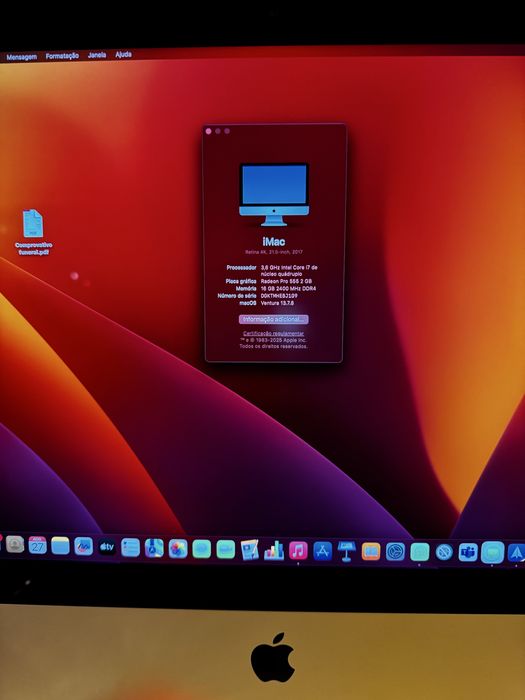Launch the Notes app from the Dock

pyautogui.click(x=60, y=546)
